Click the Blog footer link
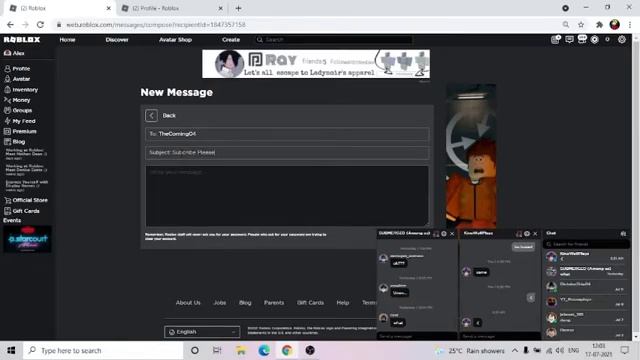640x360 pixels. click(x=245, y=302)
